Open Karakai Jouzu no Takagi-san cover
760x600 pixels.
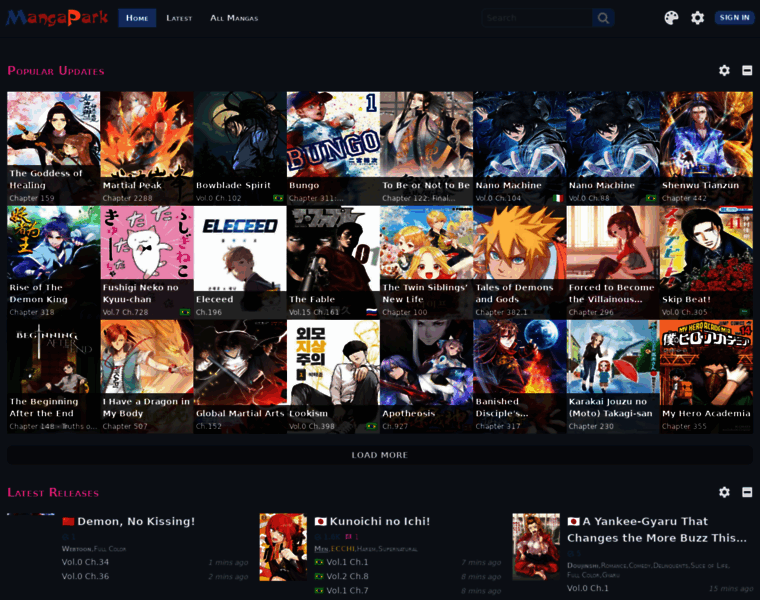(613, 376)
